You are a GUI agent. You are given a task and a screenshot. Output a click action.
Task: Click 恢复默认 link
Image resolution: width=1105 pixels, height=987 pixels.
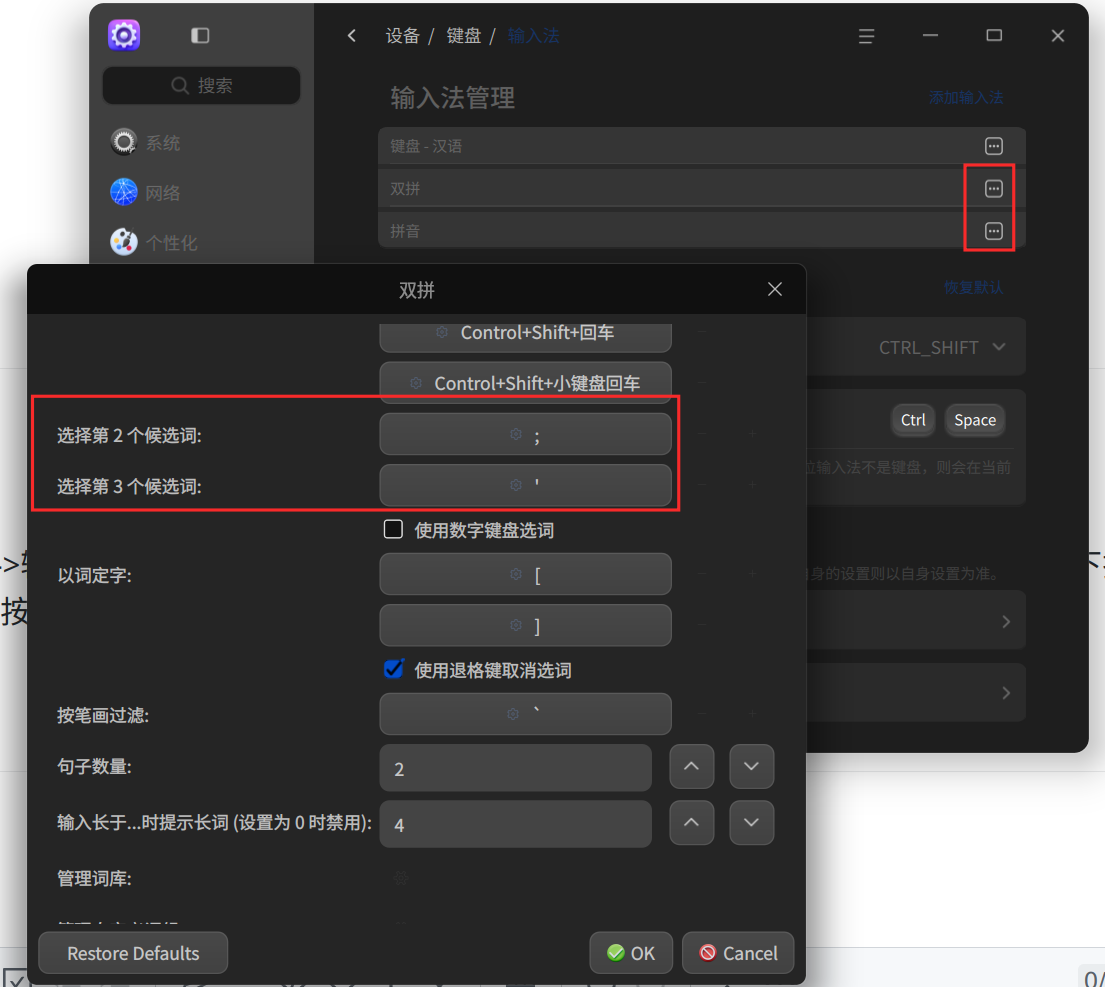coord(973,287)
